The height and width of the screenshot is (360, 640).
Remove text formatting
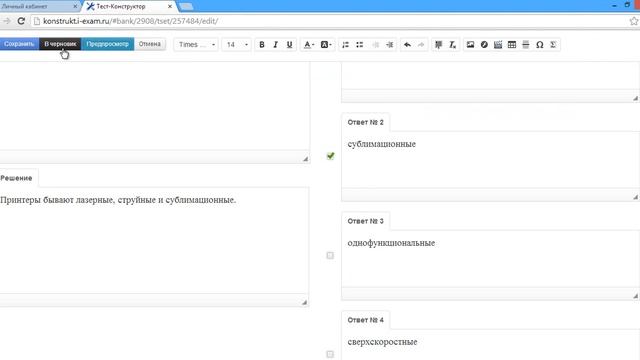pyautogui.click(x=452, y=44)
